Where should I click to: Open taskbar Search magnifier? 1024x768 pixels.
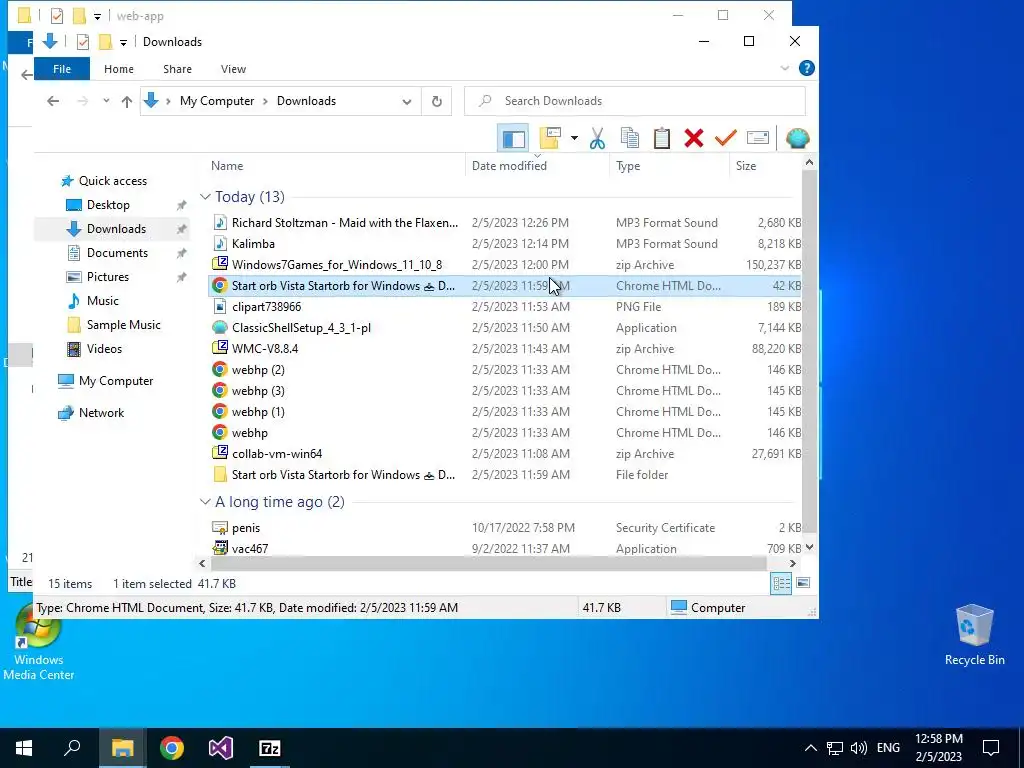tap(72, 748)
